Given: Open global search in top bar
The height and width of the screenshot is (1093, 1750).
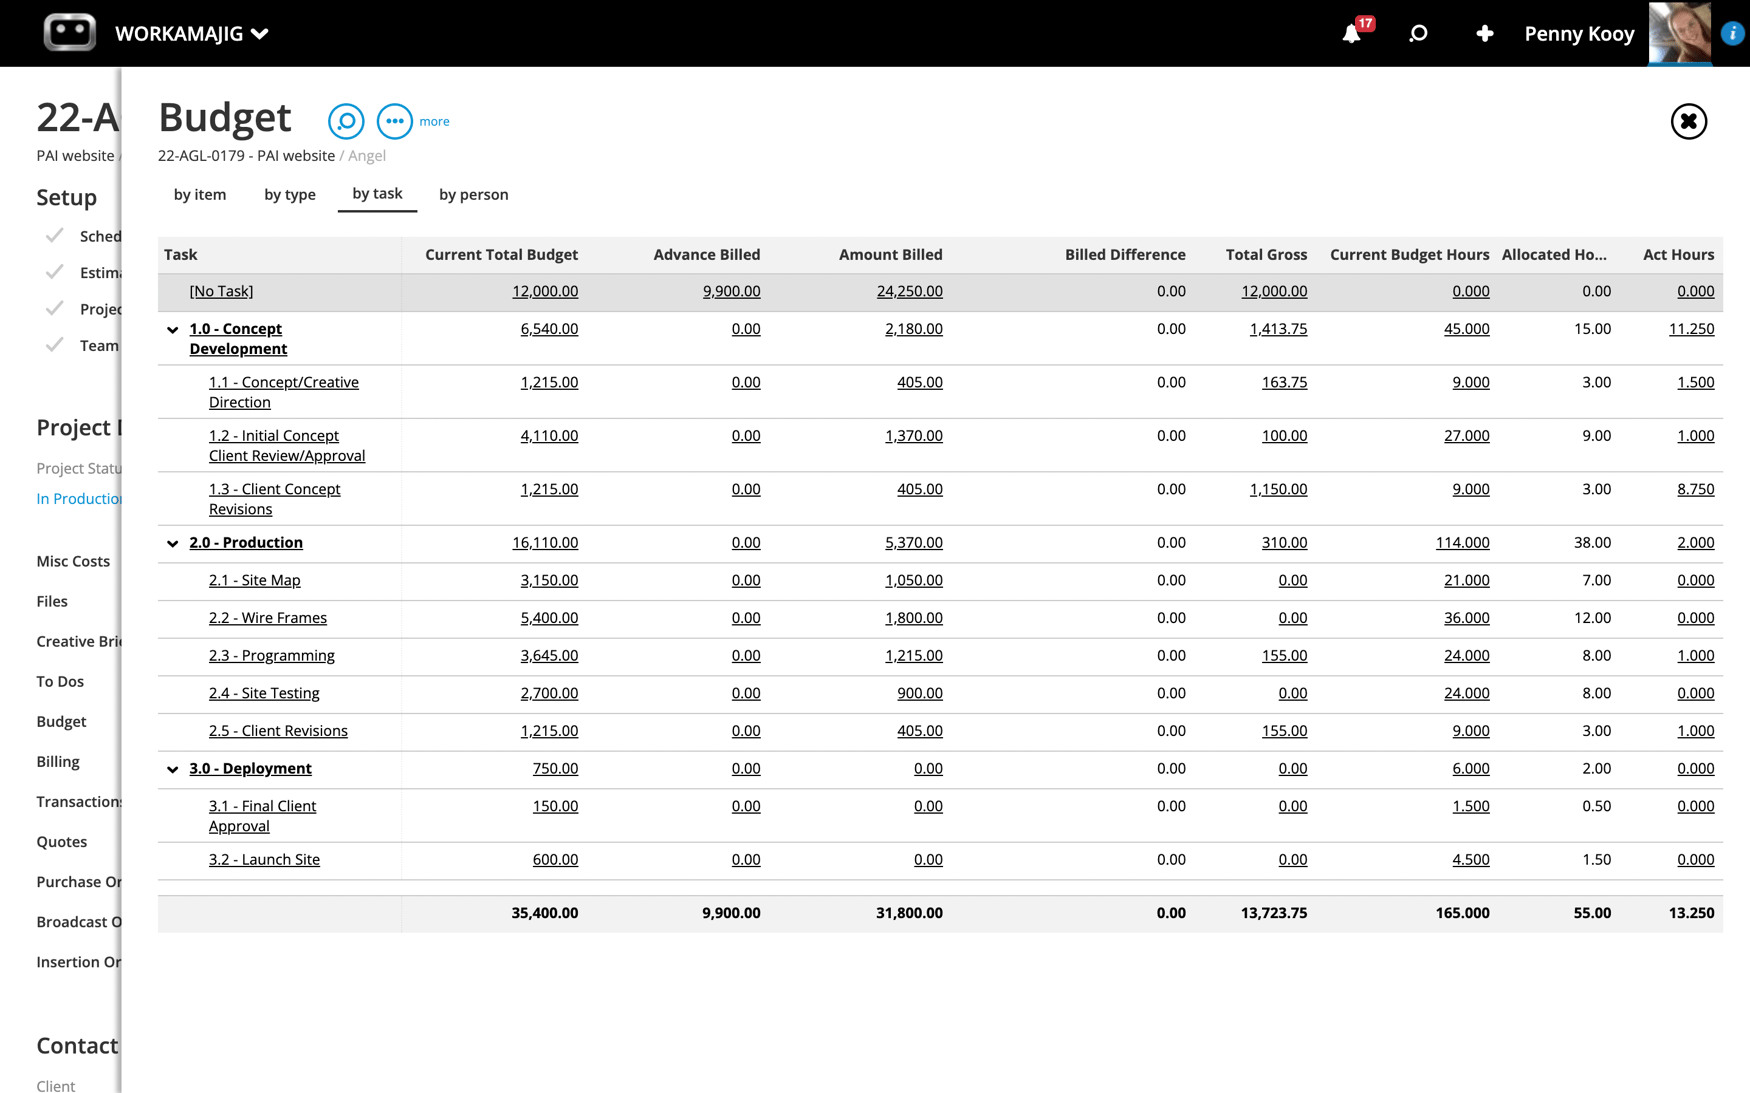Looking at the screenshot, I should [1418, 34].
